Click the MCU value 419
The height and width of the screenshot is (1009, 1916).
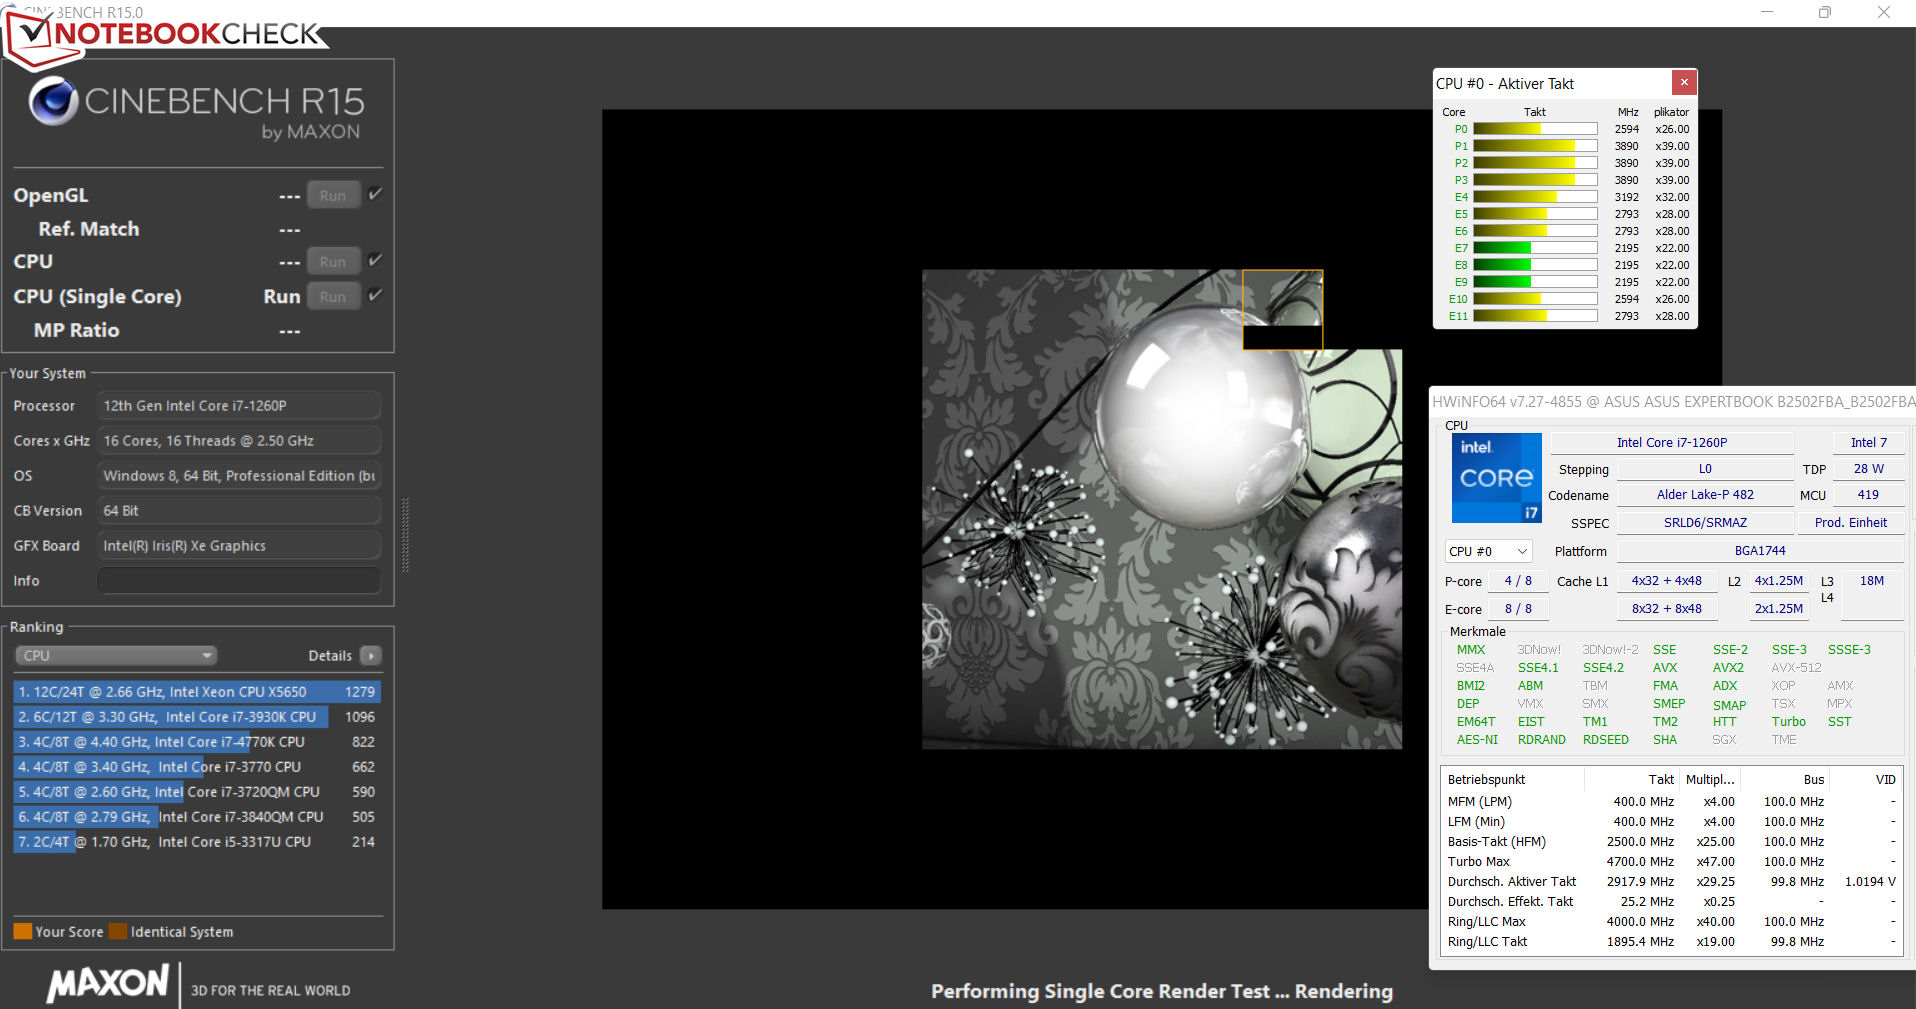click(x=1868, y=495)
